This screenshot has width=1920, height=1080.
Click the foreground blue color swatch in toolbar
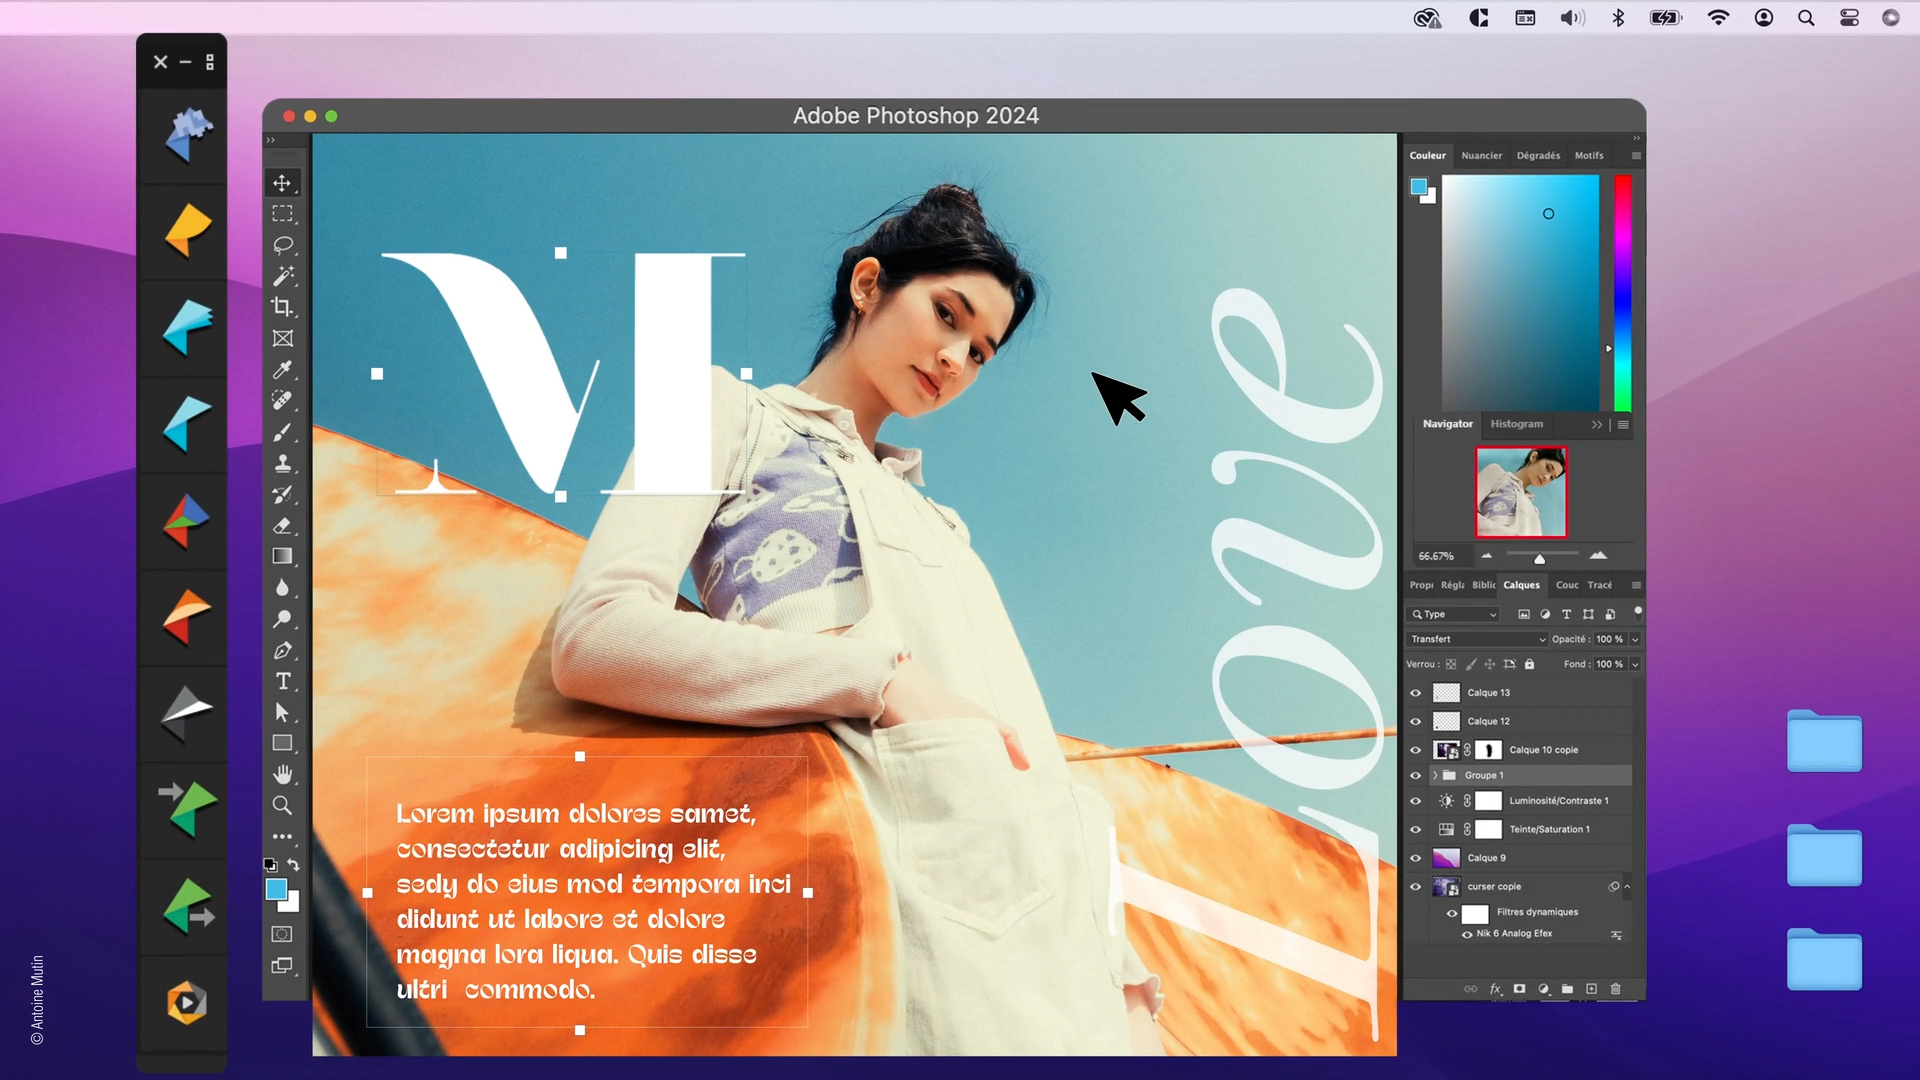276,889
